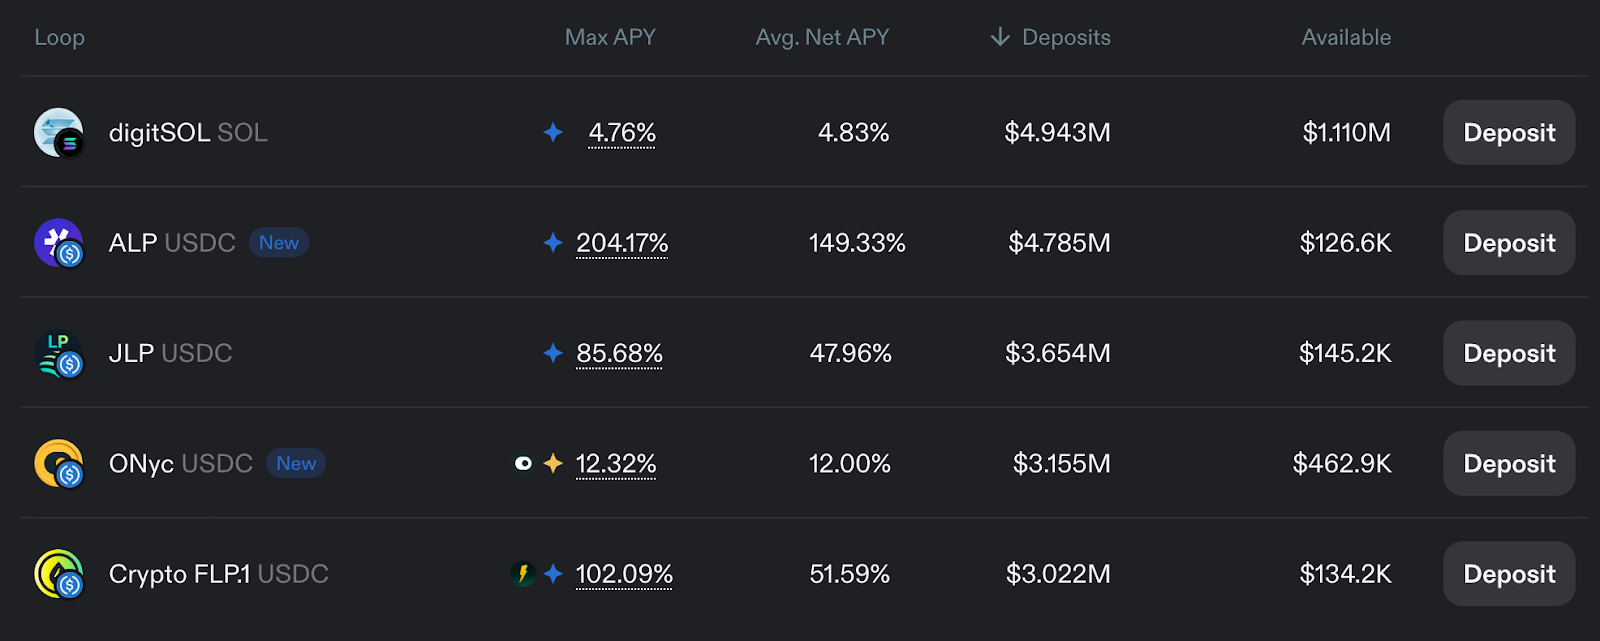
Task: Click the lightning badge in Crypto FLP.1 row
Action: coord(523,574)
